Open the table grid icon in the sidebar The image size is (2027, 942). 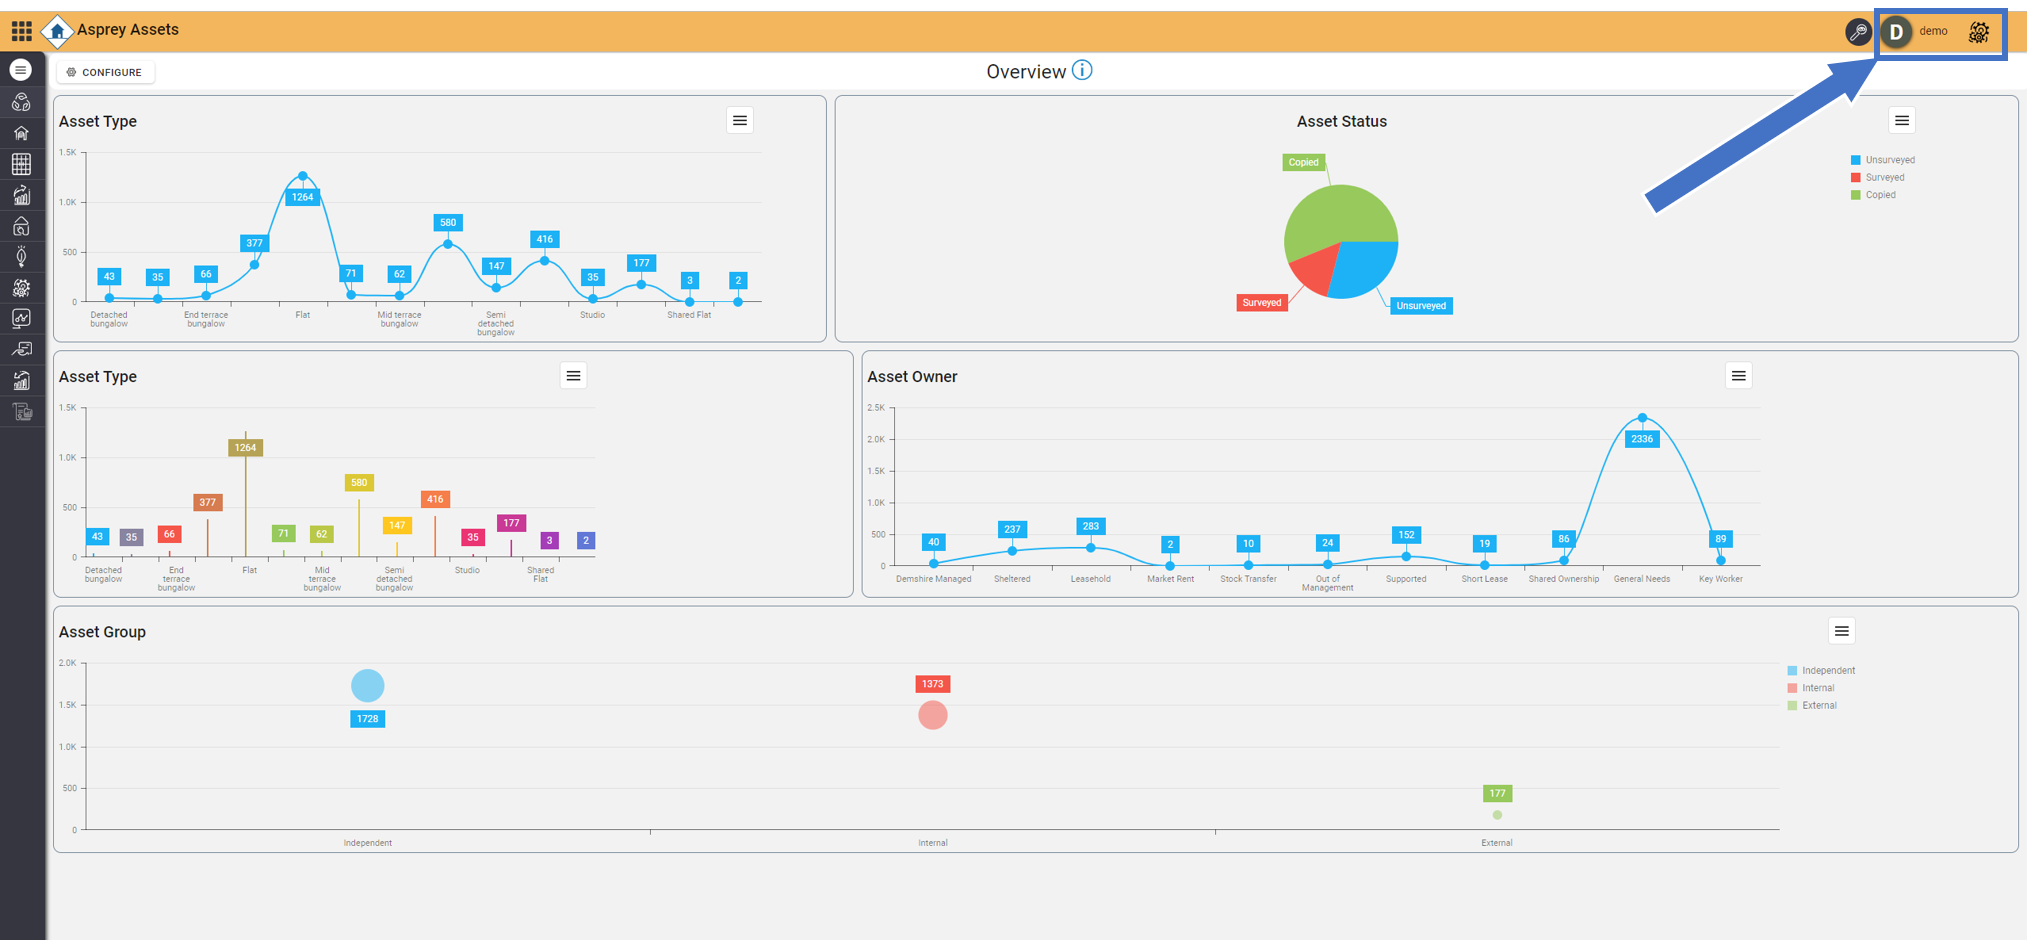coord(21,164)
